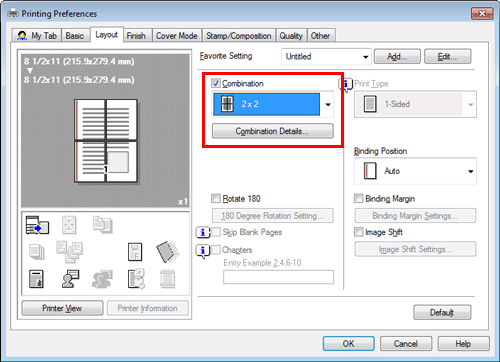This screenshot has height=362, width=500.
Task: Restore settings with the Default button
Action: tap(442, 313)
